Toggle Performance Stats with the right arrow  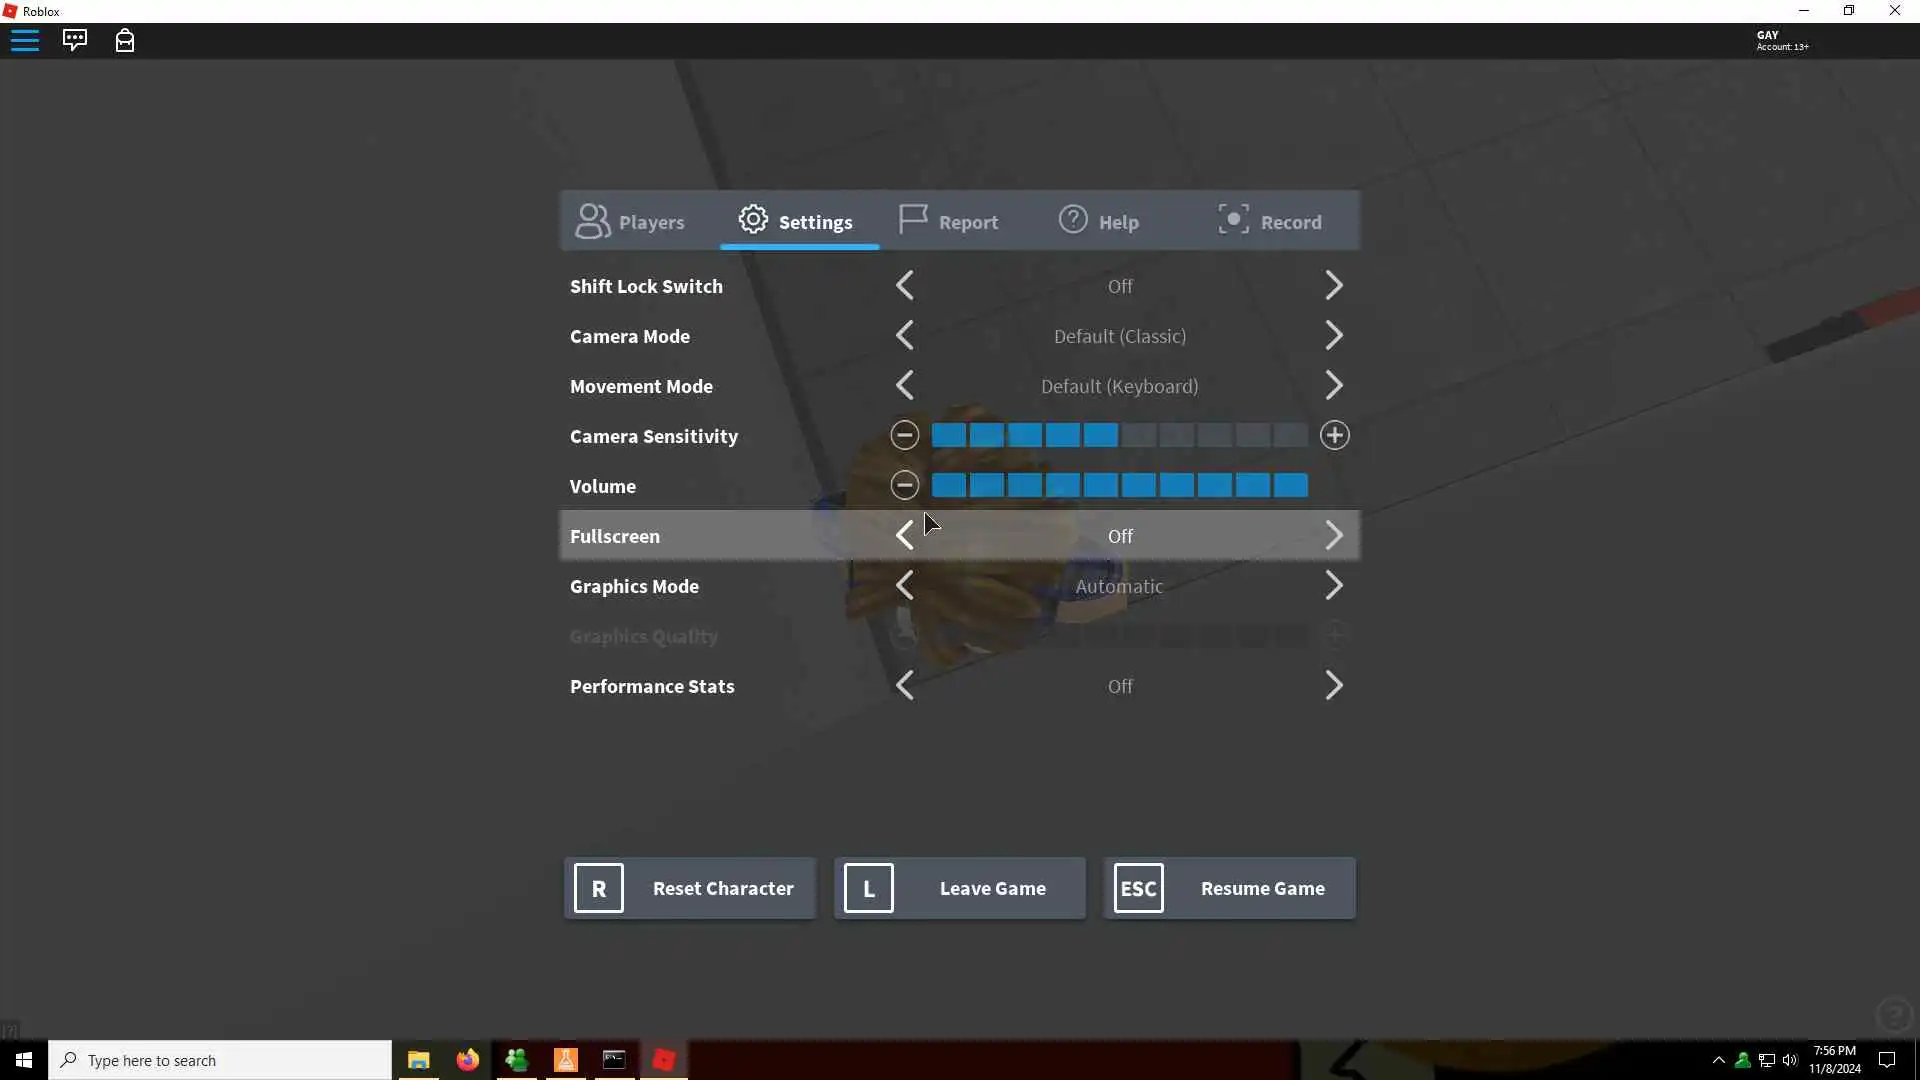(x=1334, y=685)
